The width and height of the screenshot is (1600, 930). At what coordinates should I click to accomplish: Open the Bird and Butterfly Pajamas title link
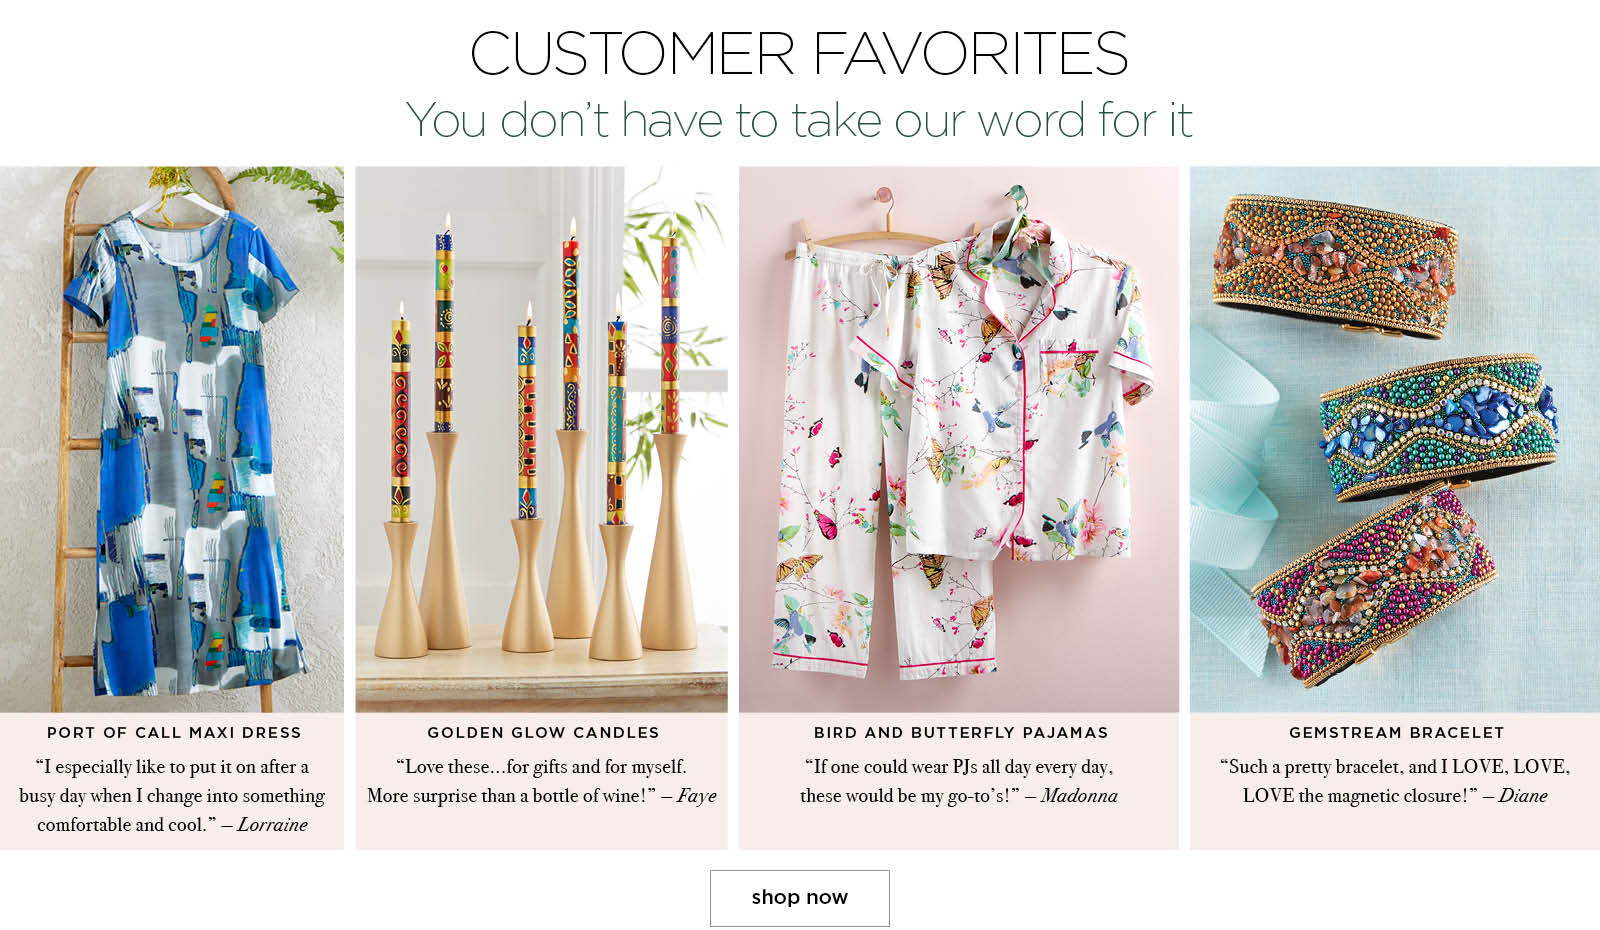tap(961, 732)
